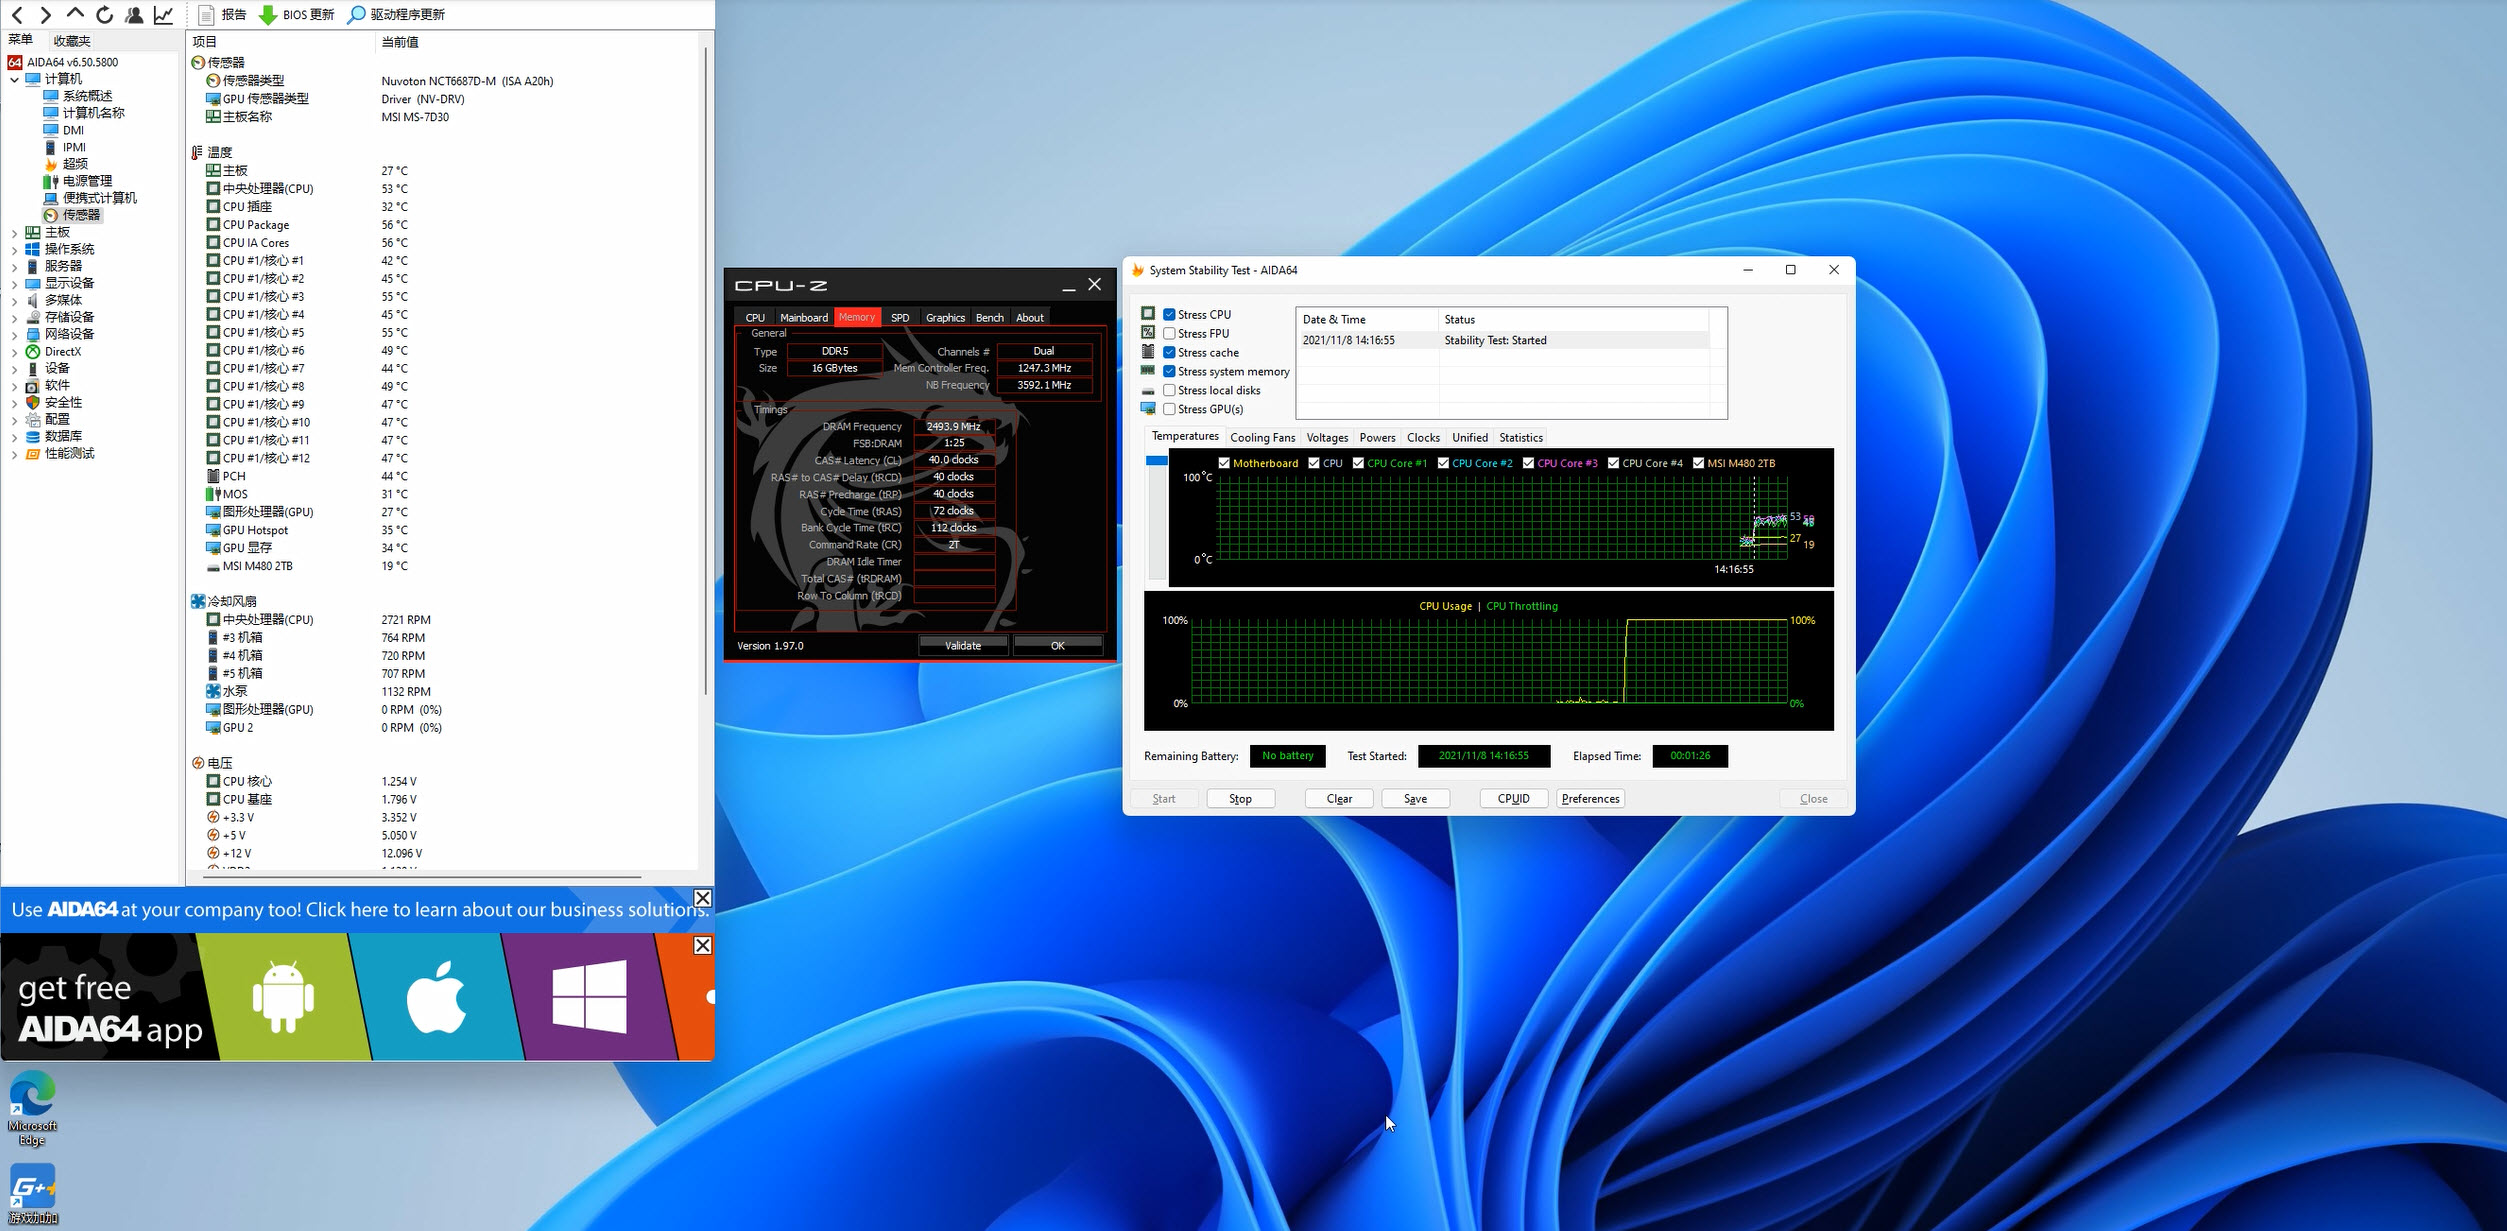The image size is (2507, 1231).
Task: Close the AIDA64 app ad banner
Action: pyautogui.click(x=703, y=945)
